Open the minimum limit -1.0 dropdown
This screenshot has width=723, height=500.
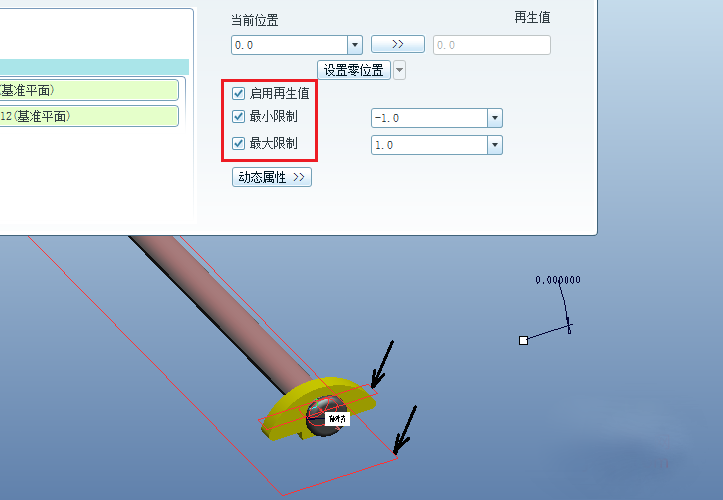(495, 118)
